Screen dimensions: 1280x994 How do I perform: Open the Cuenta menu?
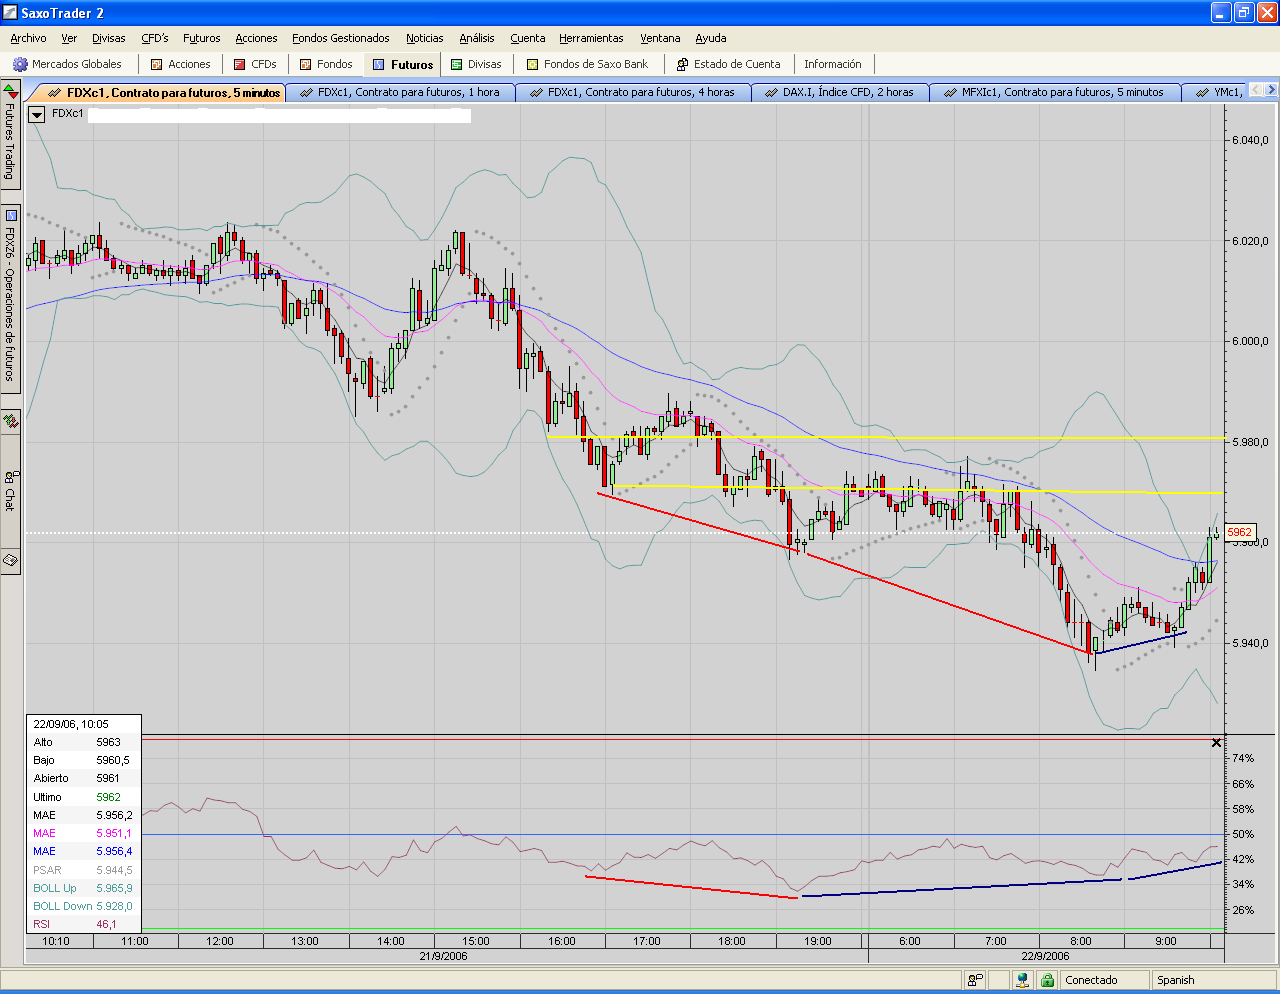528,38
